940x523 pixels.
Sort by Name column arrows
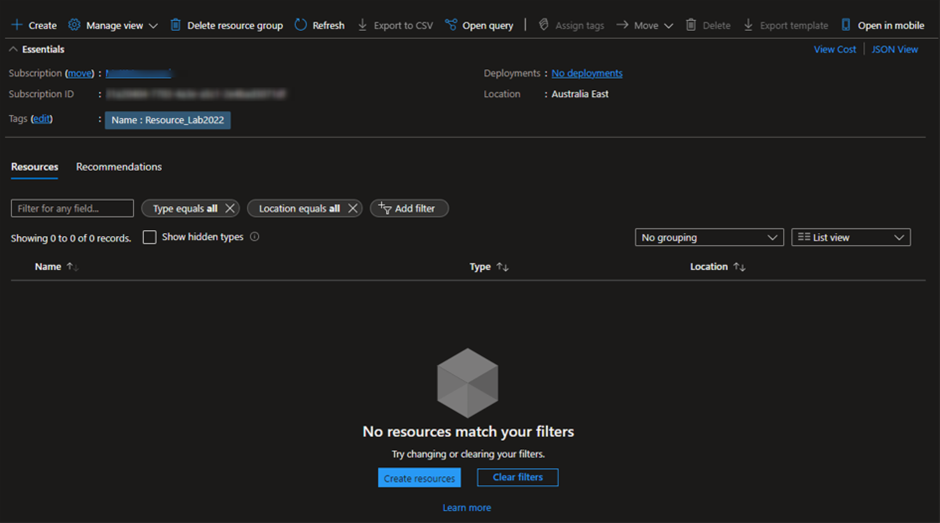click(72, 266)
